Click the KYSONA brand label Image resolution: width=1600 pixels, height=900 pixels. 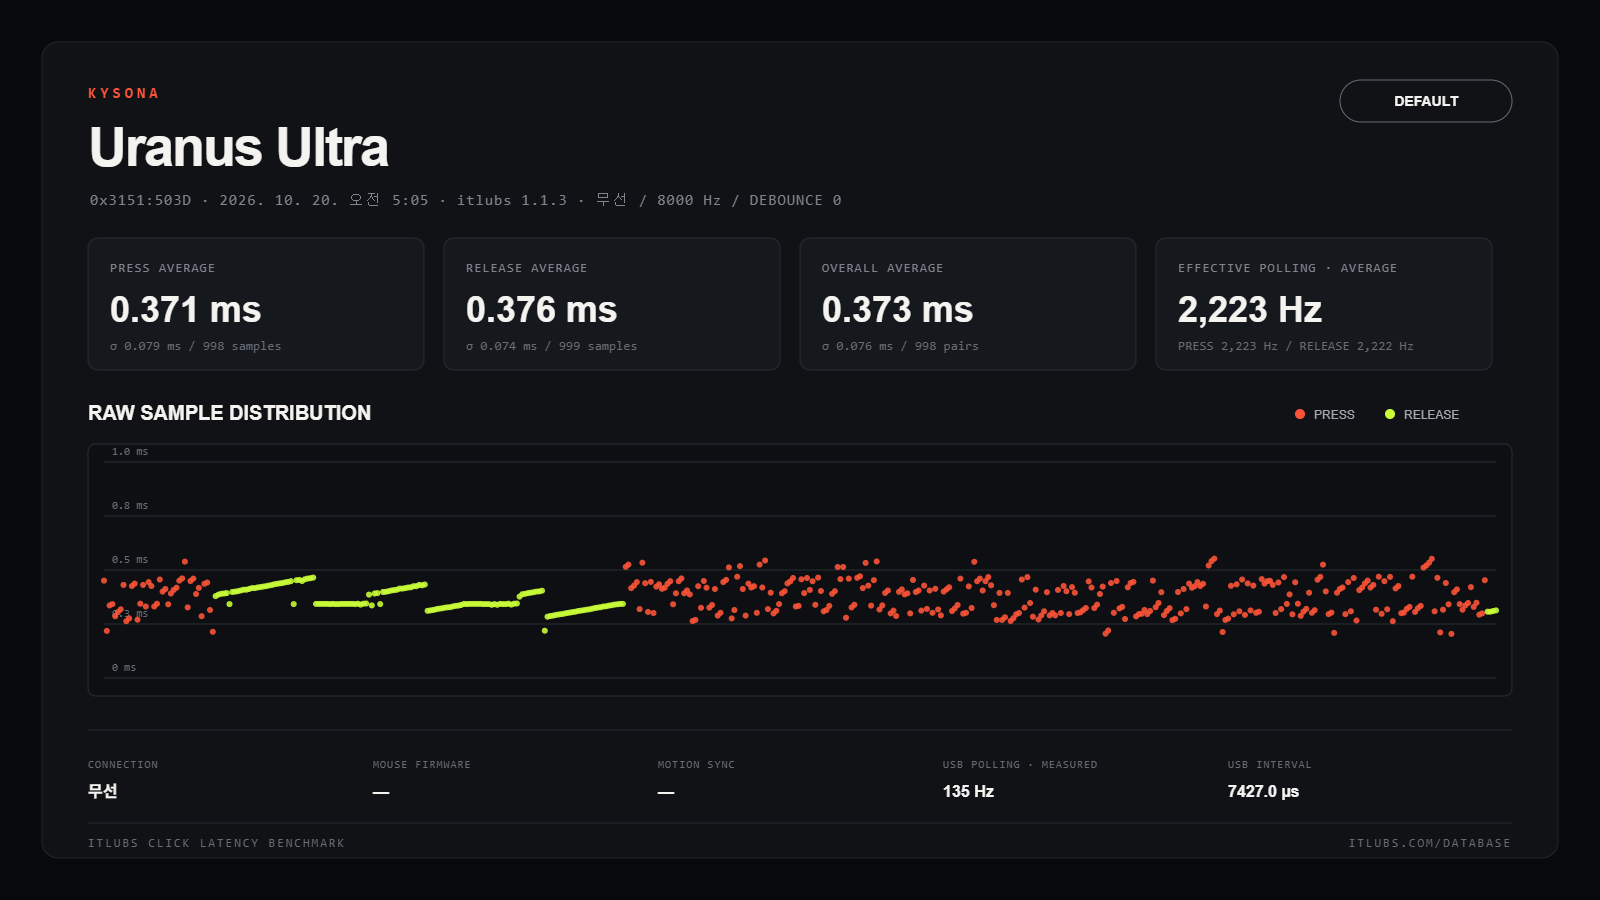pyautogui.click(x=123, y=93)
